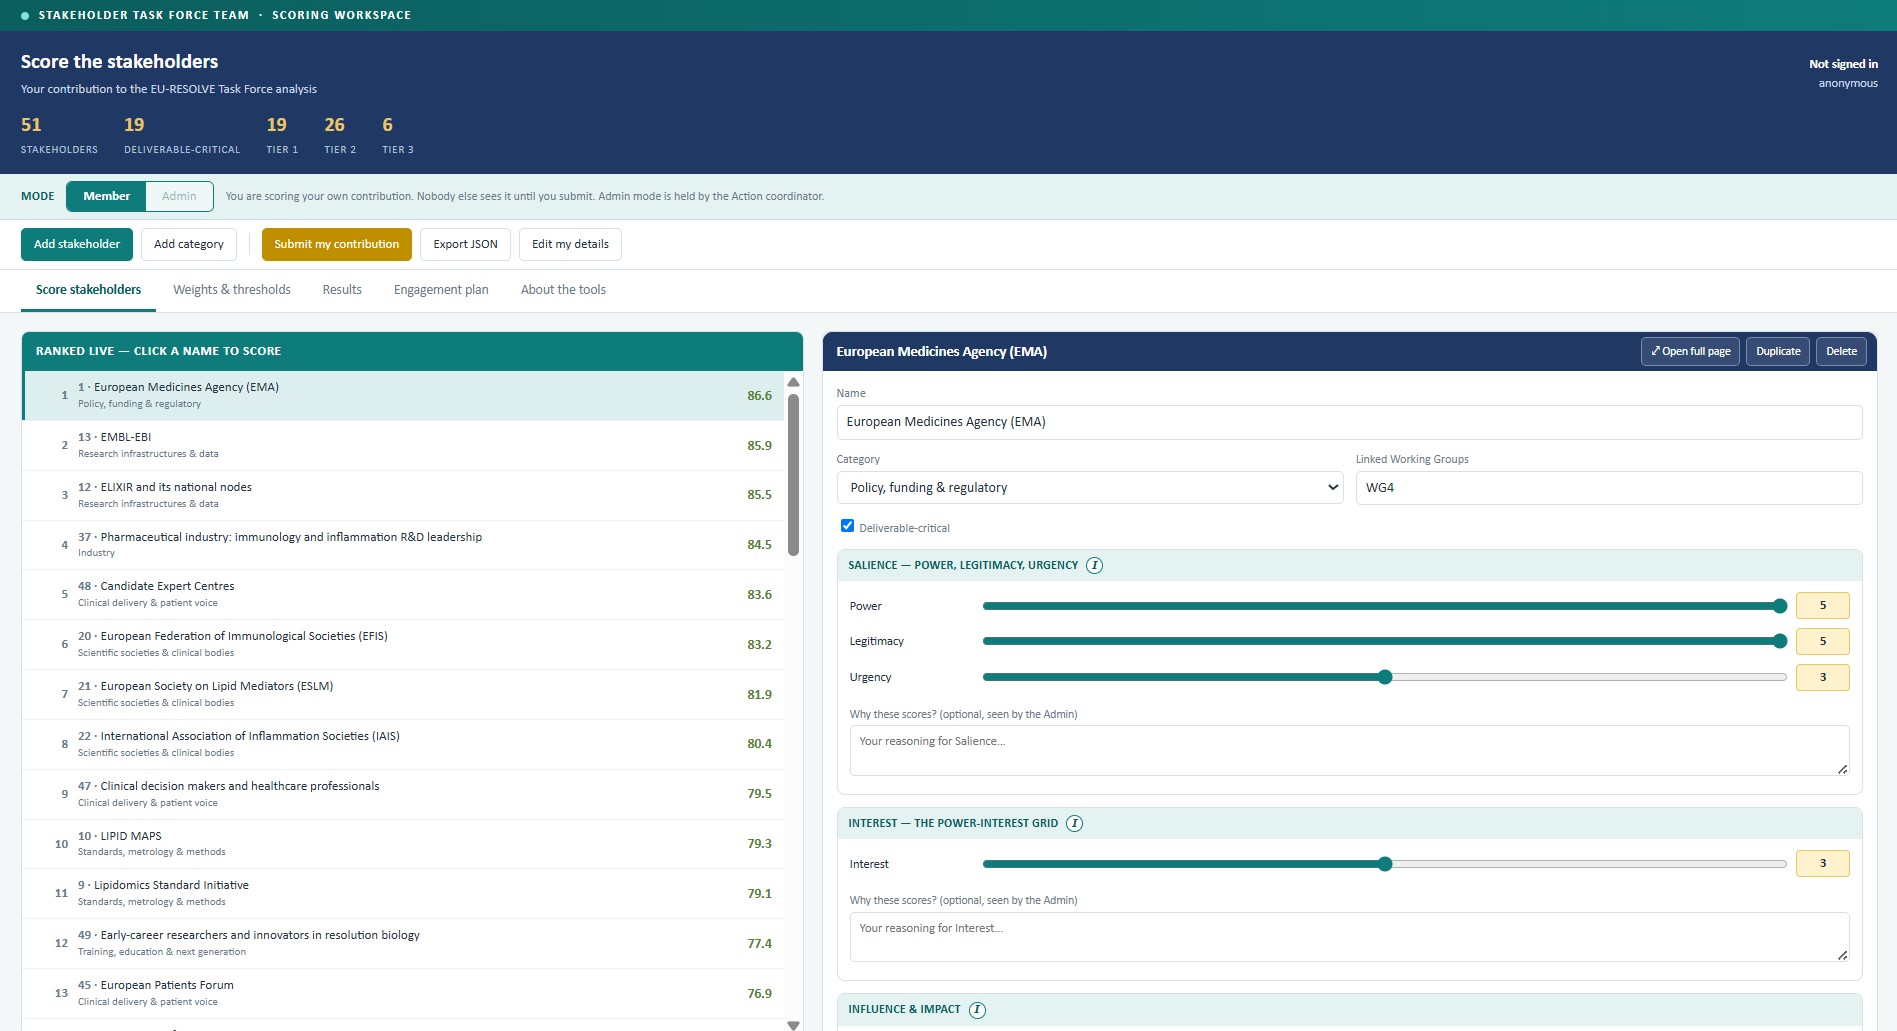Go to Results tab
Screen dimensions: 1897x1031
click(x=342, y=290)
